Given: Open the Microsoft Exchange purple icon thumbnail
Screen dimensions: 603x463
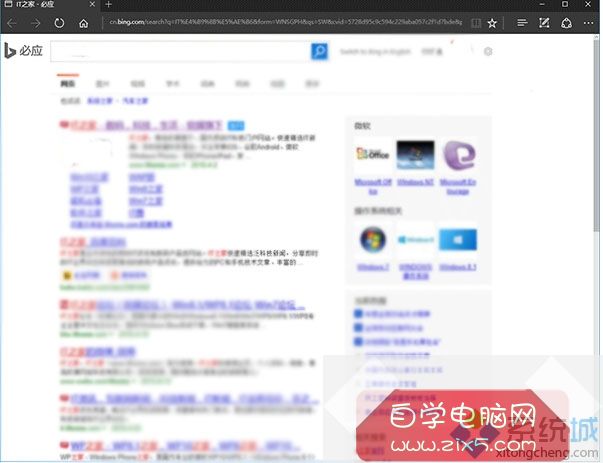Looking at the screenshot, I should click(x=459, y=155).
